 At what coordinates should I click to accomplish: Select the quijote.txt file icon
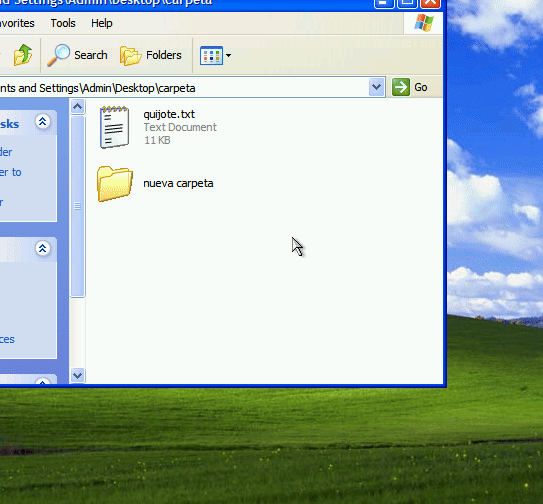click(x=114, y=127)
